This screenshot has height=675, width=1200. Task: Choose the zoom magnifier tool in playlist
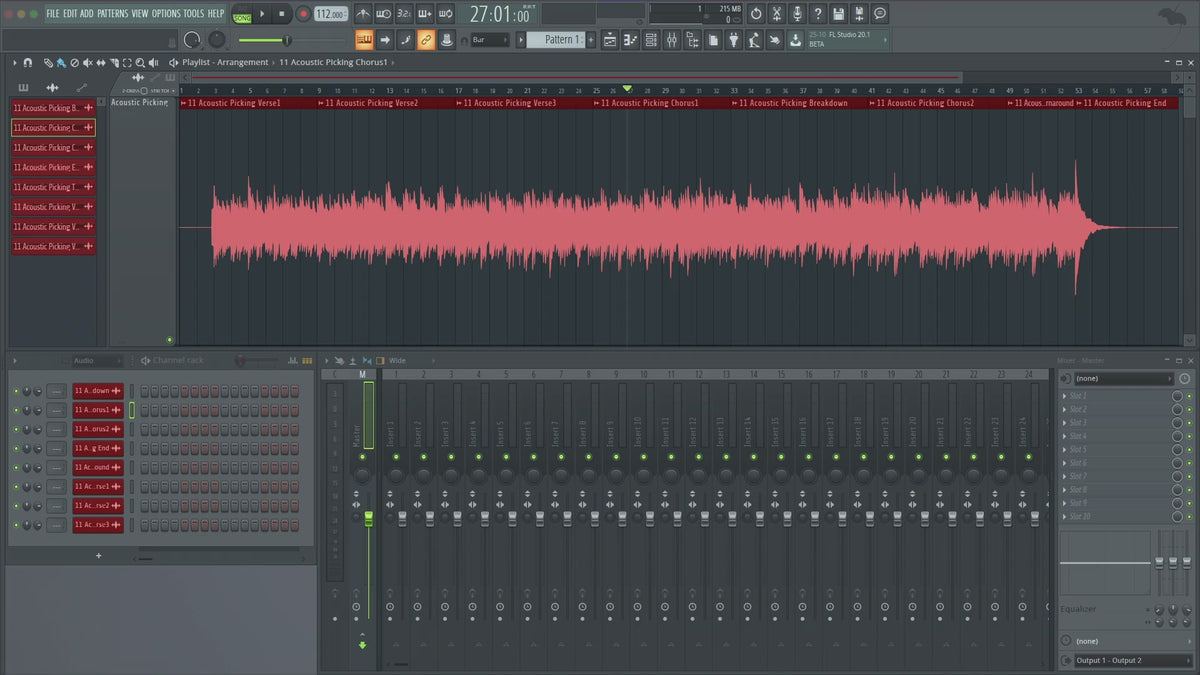pos(140,62)
